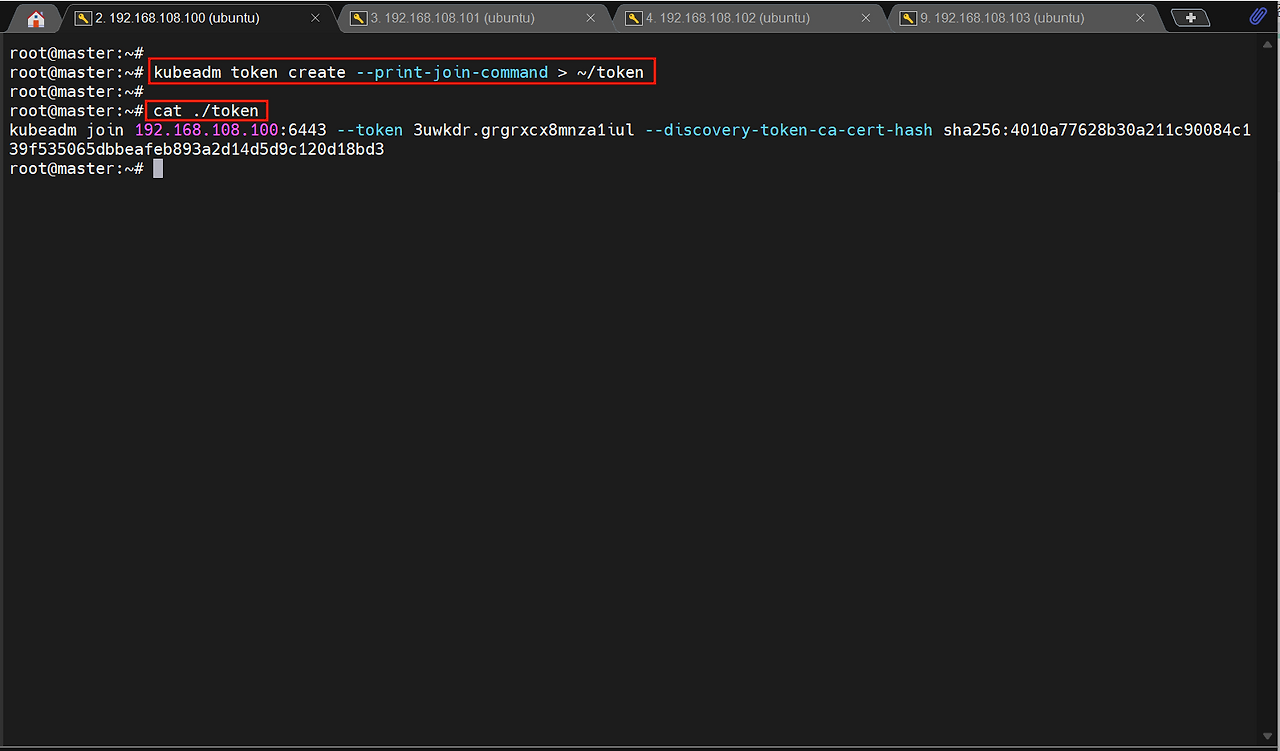Viewport: 1280px width, 751px height.
Task: Click the magenta 192.168.108.100 IP in output
Action: coord(206,130)
